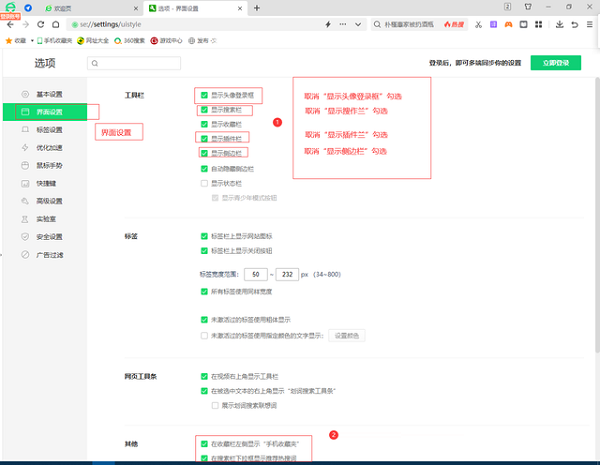600x465 pixels.
Task: Select 基本设置 in the settings sidebar
Action: point(48,94)
